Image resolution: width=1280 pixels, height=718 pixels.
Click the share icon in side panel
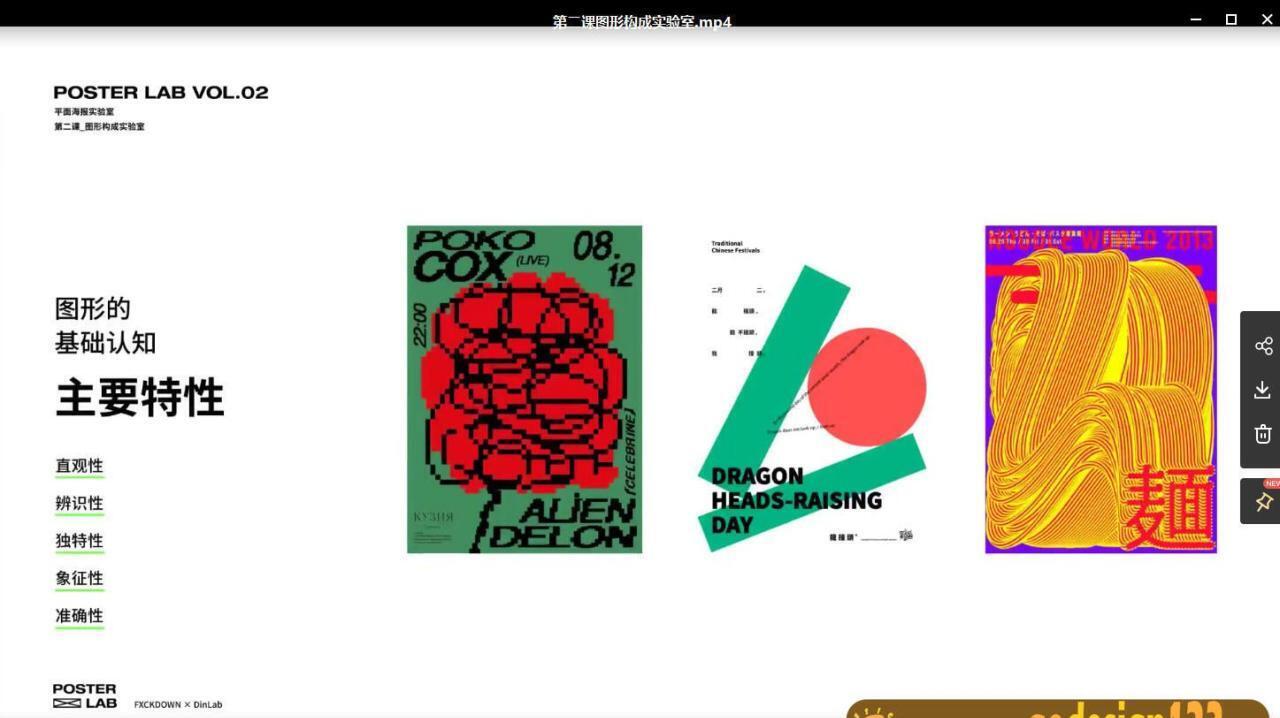(x=1263, y=346)
